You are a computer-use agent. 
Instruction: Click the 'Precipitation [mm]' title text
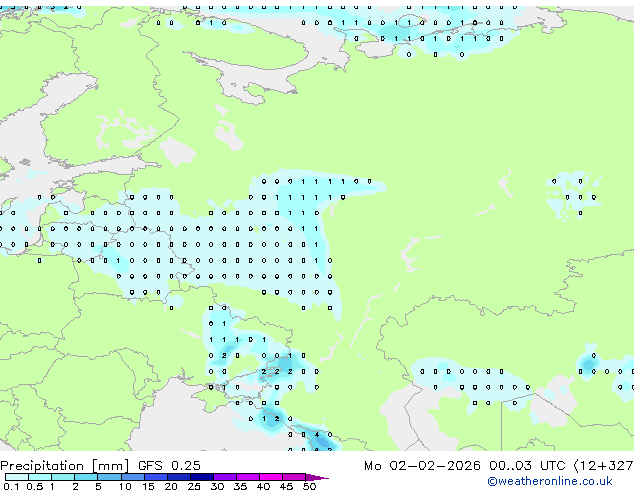point(65,466)
